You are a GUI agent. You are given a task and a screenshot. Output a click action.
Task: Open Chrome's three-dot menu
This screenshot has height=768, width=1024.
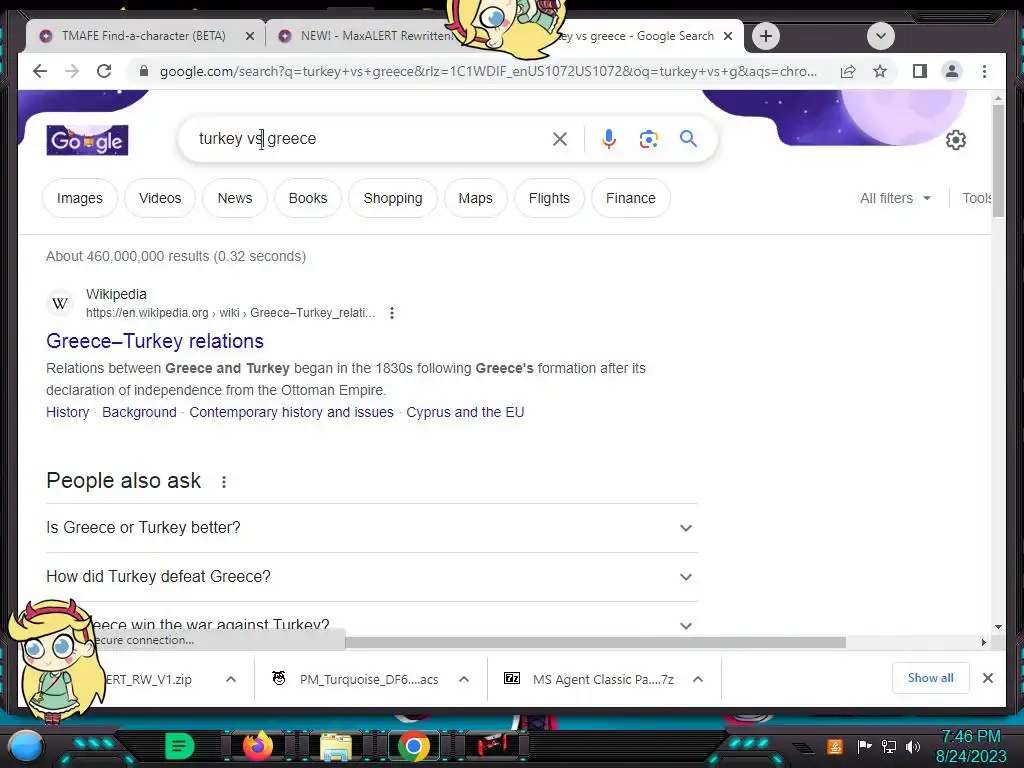[x=984, y=71]
